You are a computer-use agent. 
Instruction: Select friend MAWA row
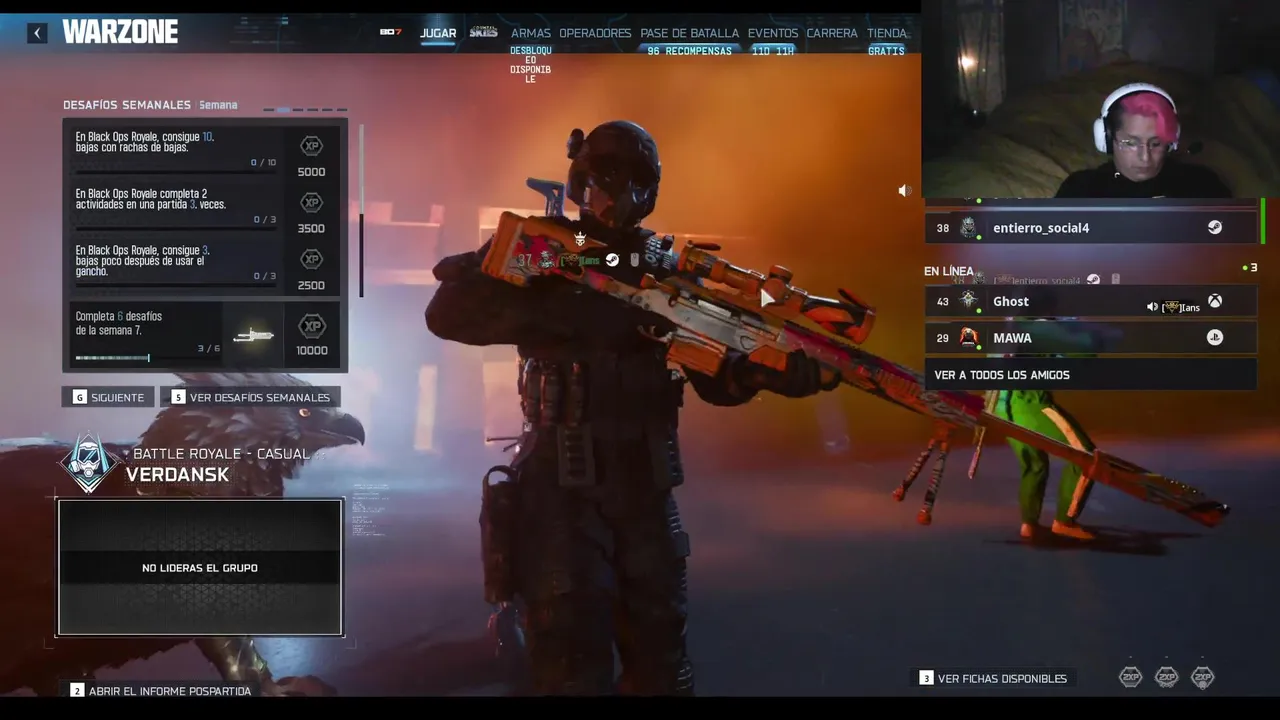click(x=1090, y=338)
